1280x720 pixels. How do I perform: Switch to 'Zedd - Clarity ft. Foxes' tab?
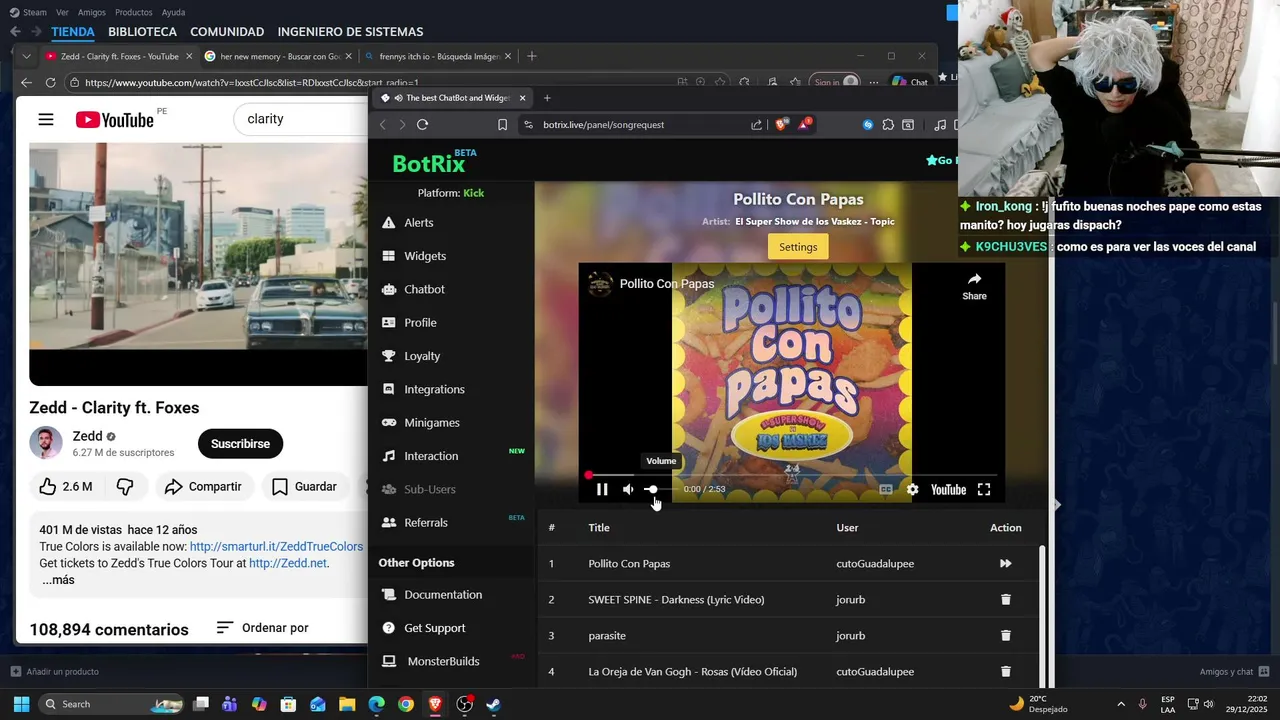(x=118, y=56)
